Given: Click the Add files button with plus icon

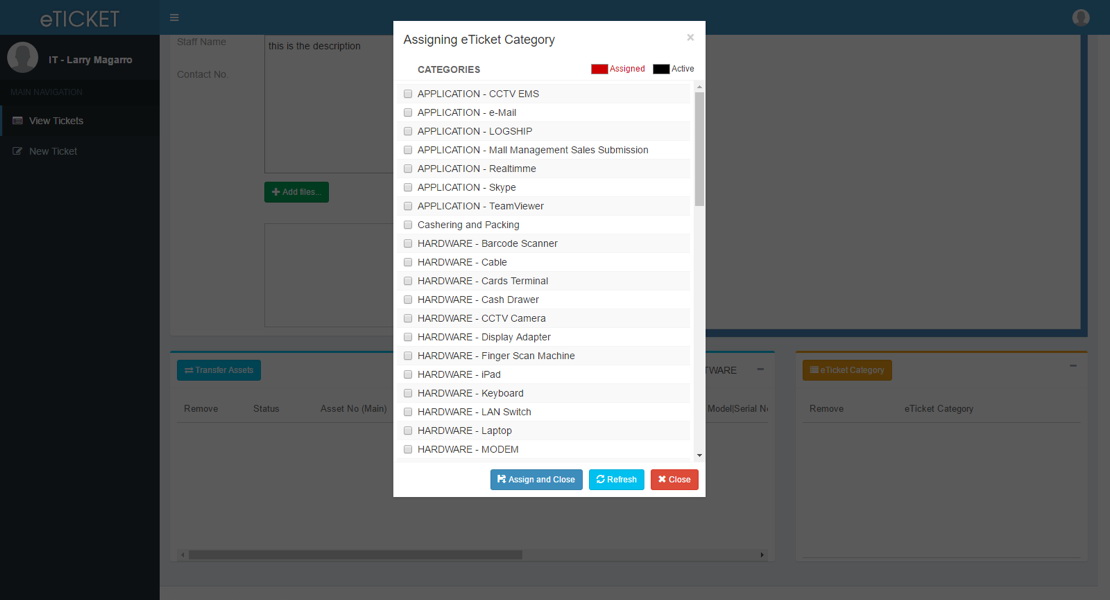Looking at the screenshot, I should [296, 191].
